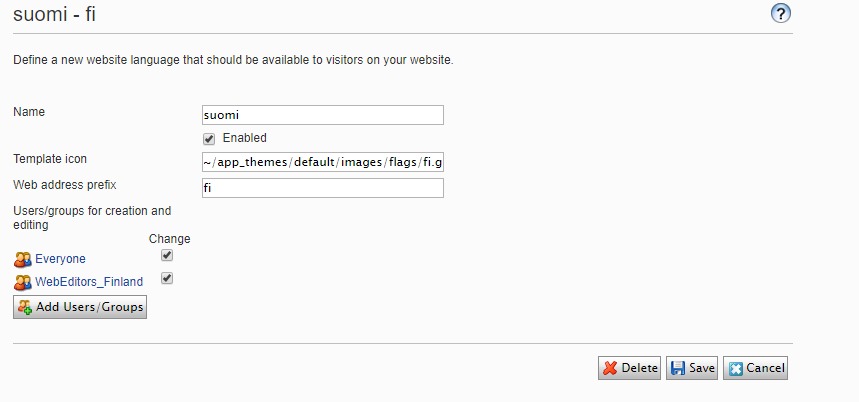Image resolution: width=859 pixels, height=402 pixels.
Task: Select the Web address prefix field
Action: 322,188
